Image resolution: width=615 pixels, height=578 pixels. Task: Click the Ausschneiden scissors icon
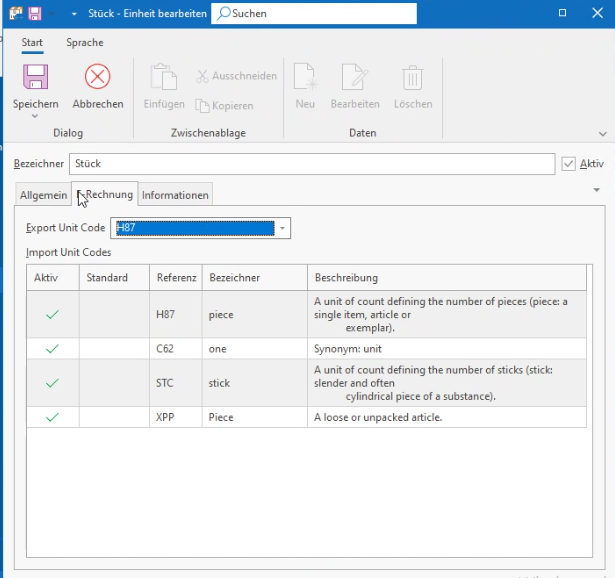203,76
